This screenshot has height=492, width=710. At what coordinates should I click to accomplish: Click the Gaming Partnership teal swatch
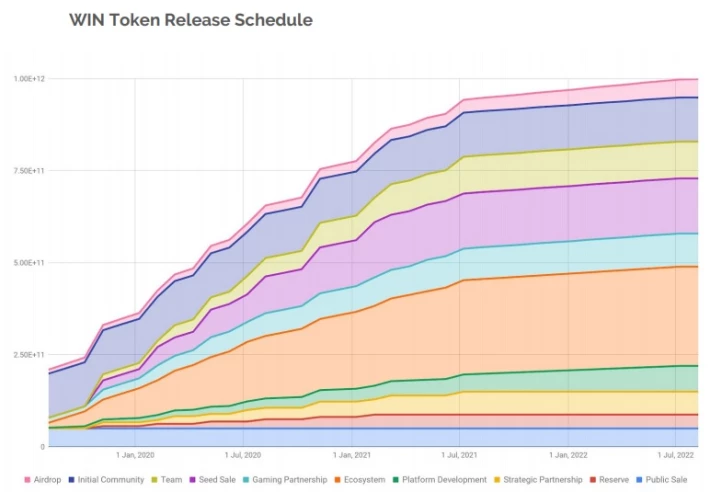(246, 480)
